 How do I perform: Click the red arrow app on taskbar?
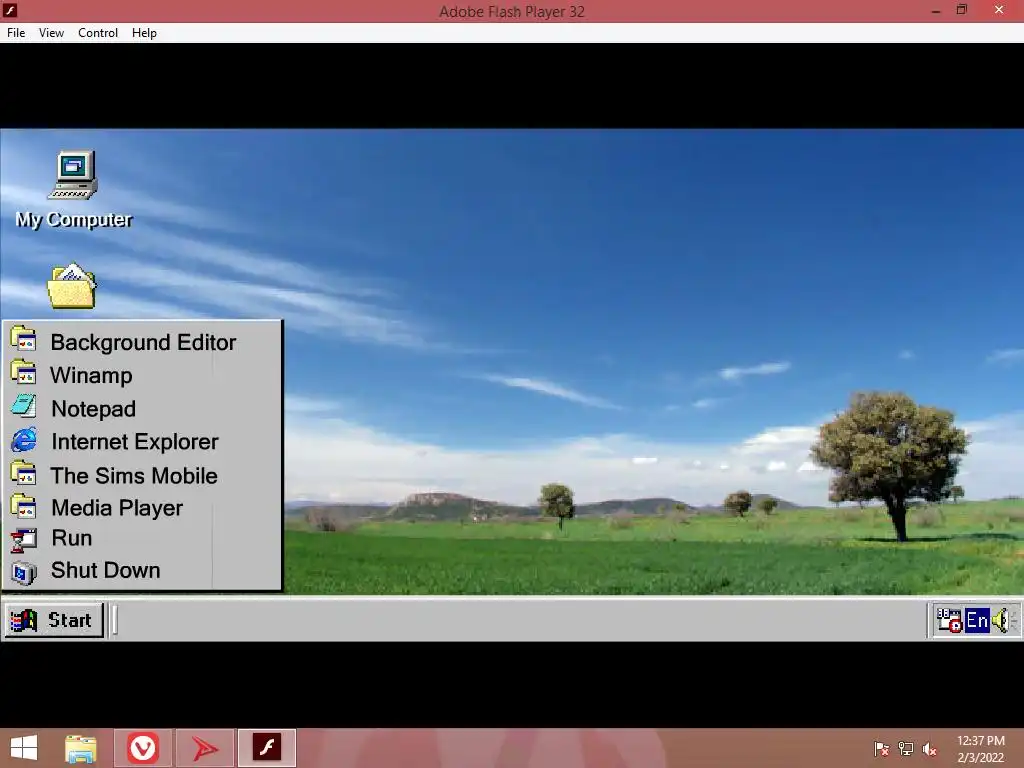tap(205, 748)
